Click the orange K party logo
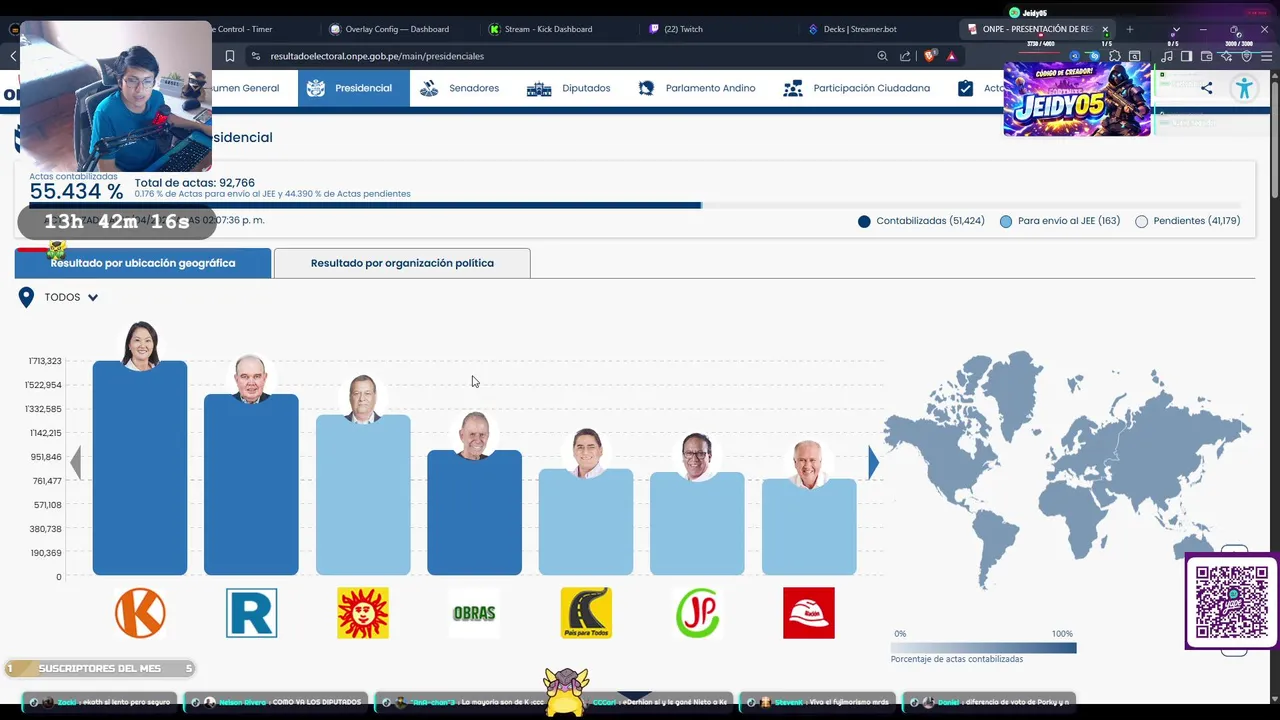 [140, 613]
